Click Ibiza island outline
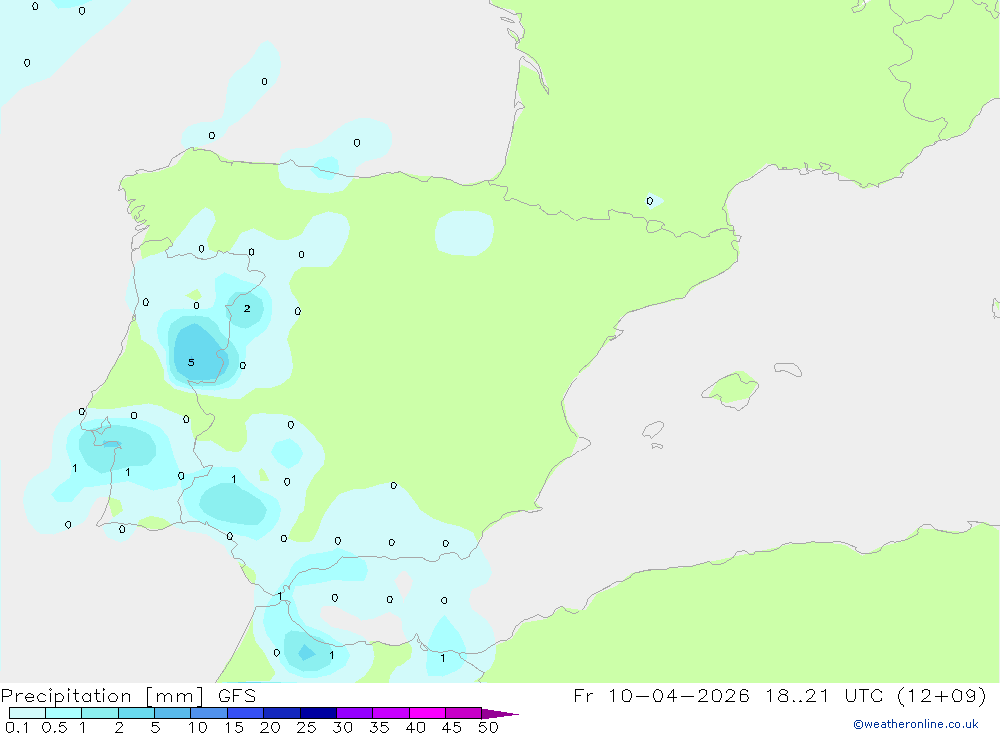The width and height of the screenshot is (1000, 733). (x=653, y=431)
